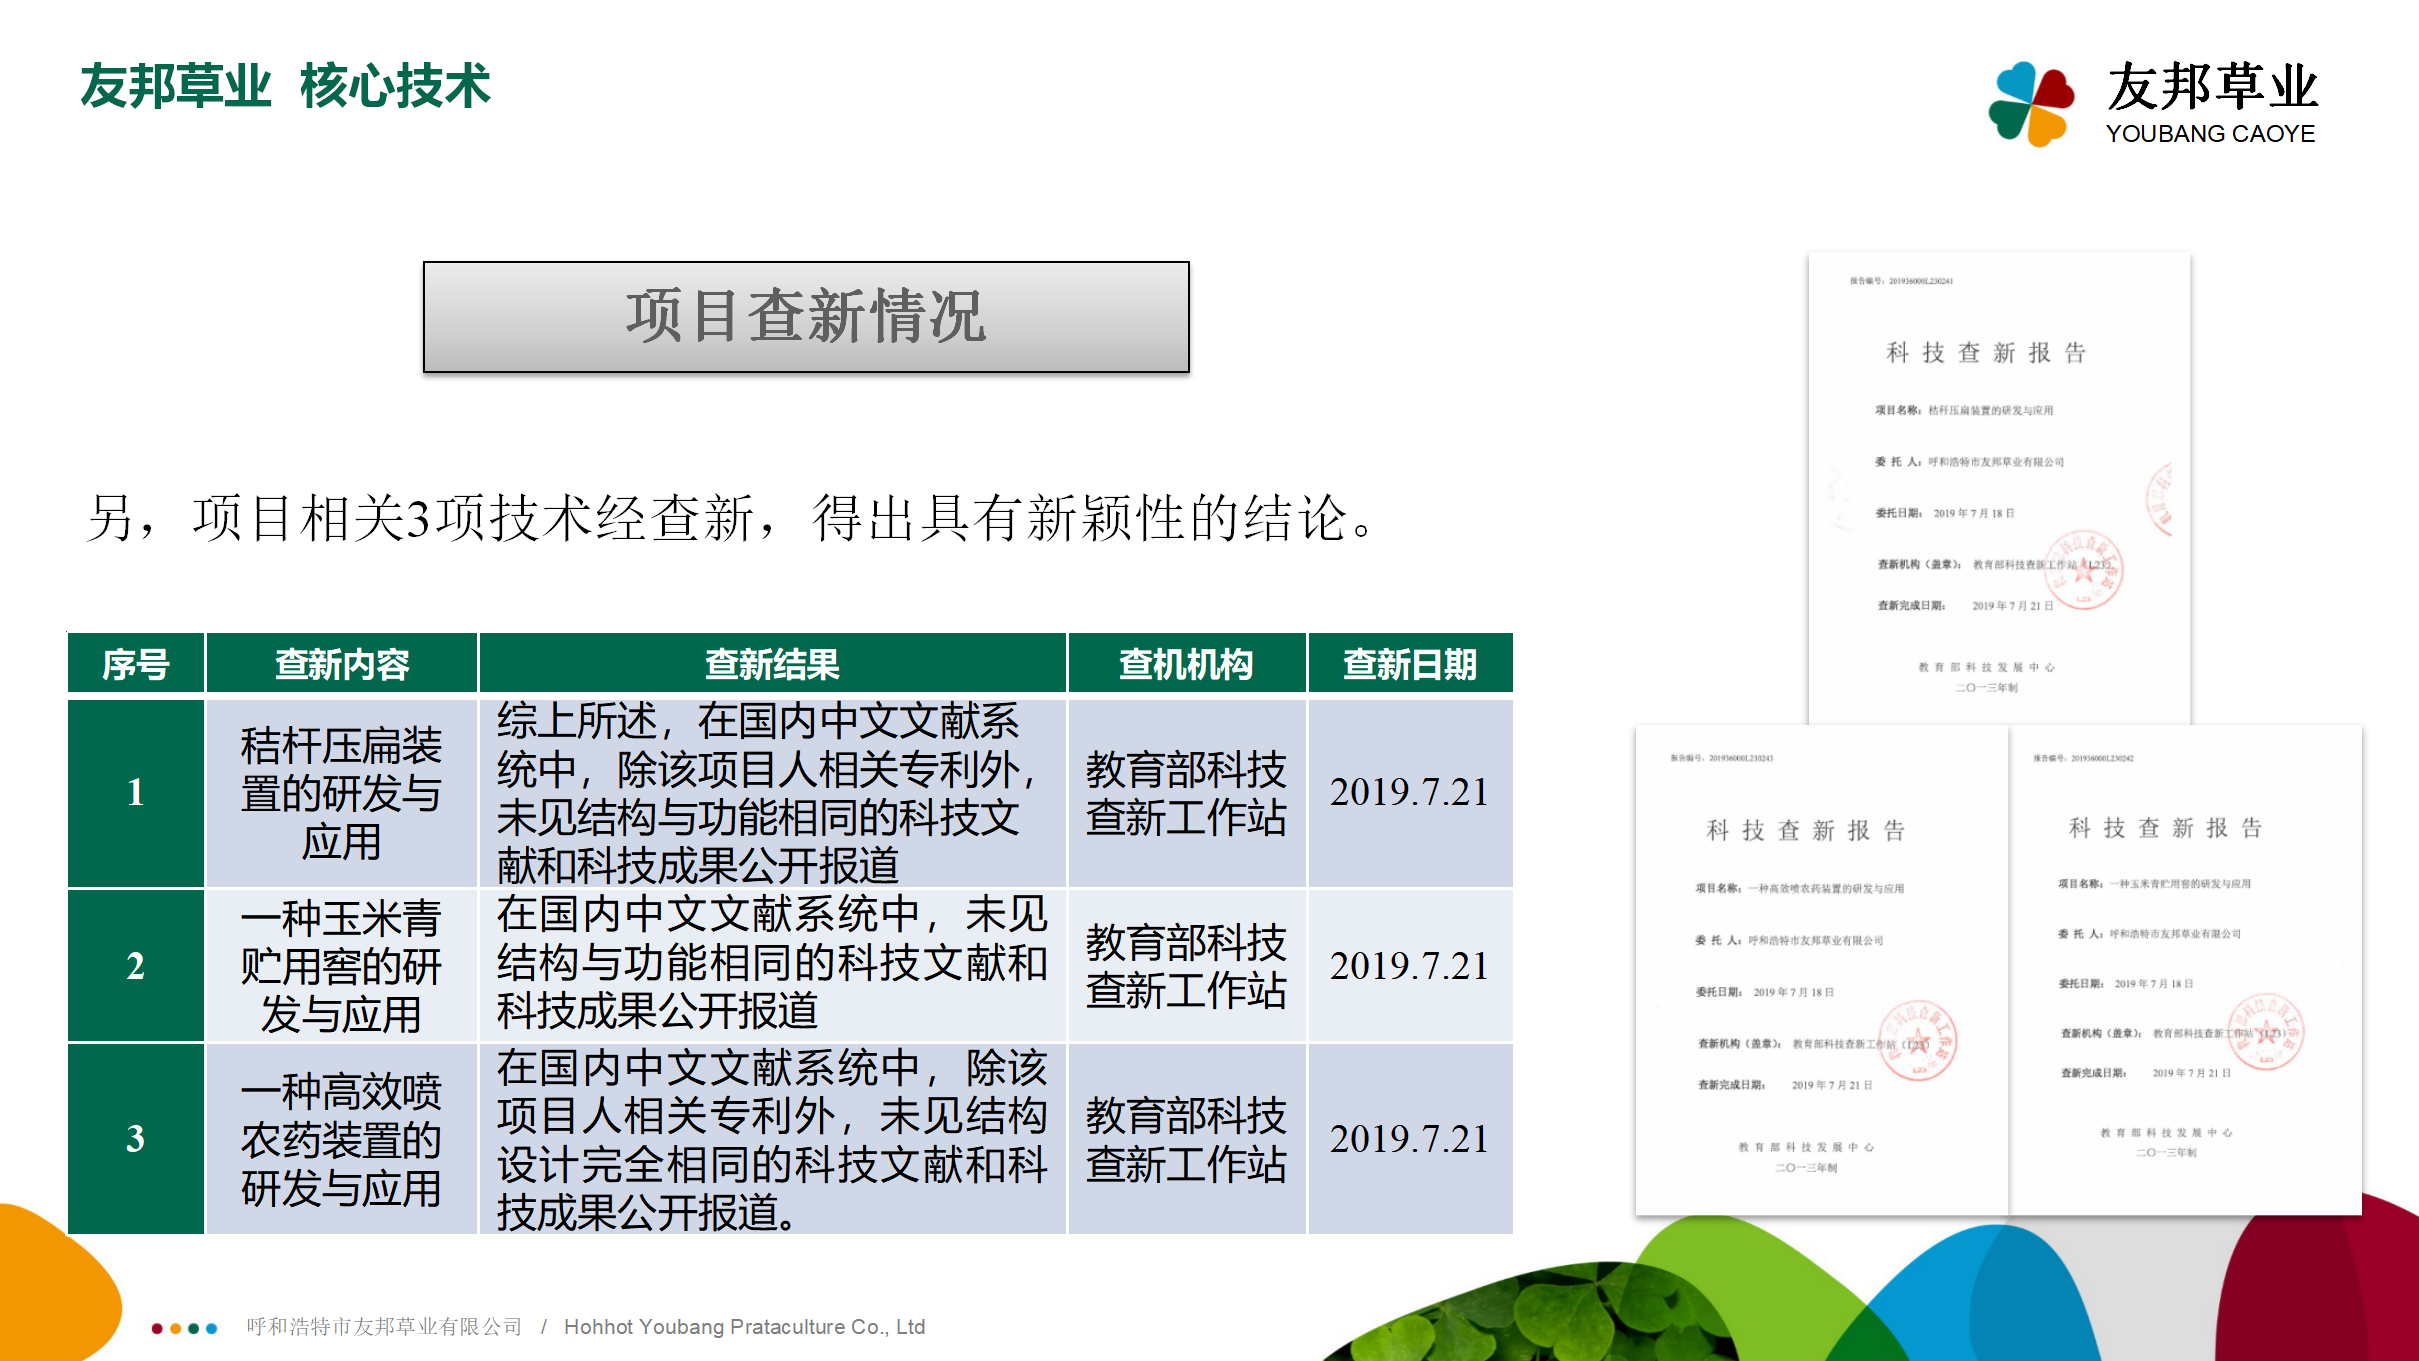Image resolution: width=2419 pixels, height=1361 pixels.
Task: Click row number 3 green cell
Action: [136, 1138]
